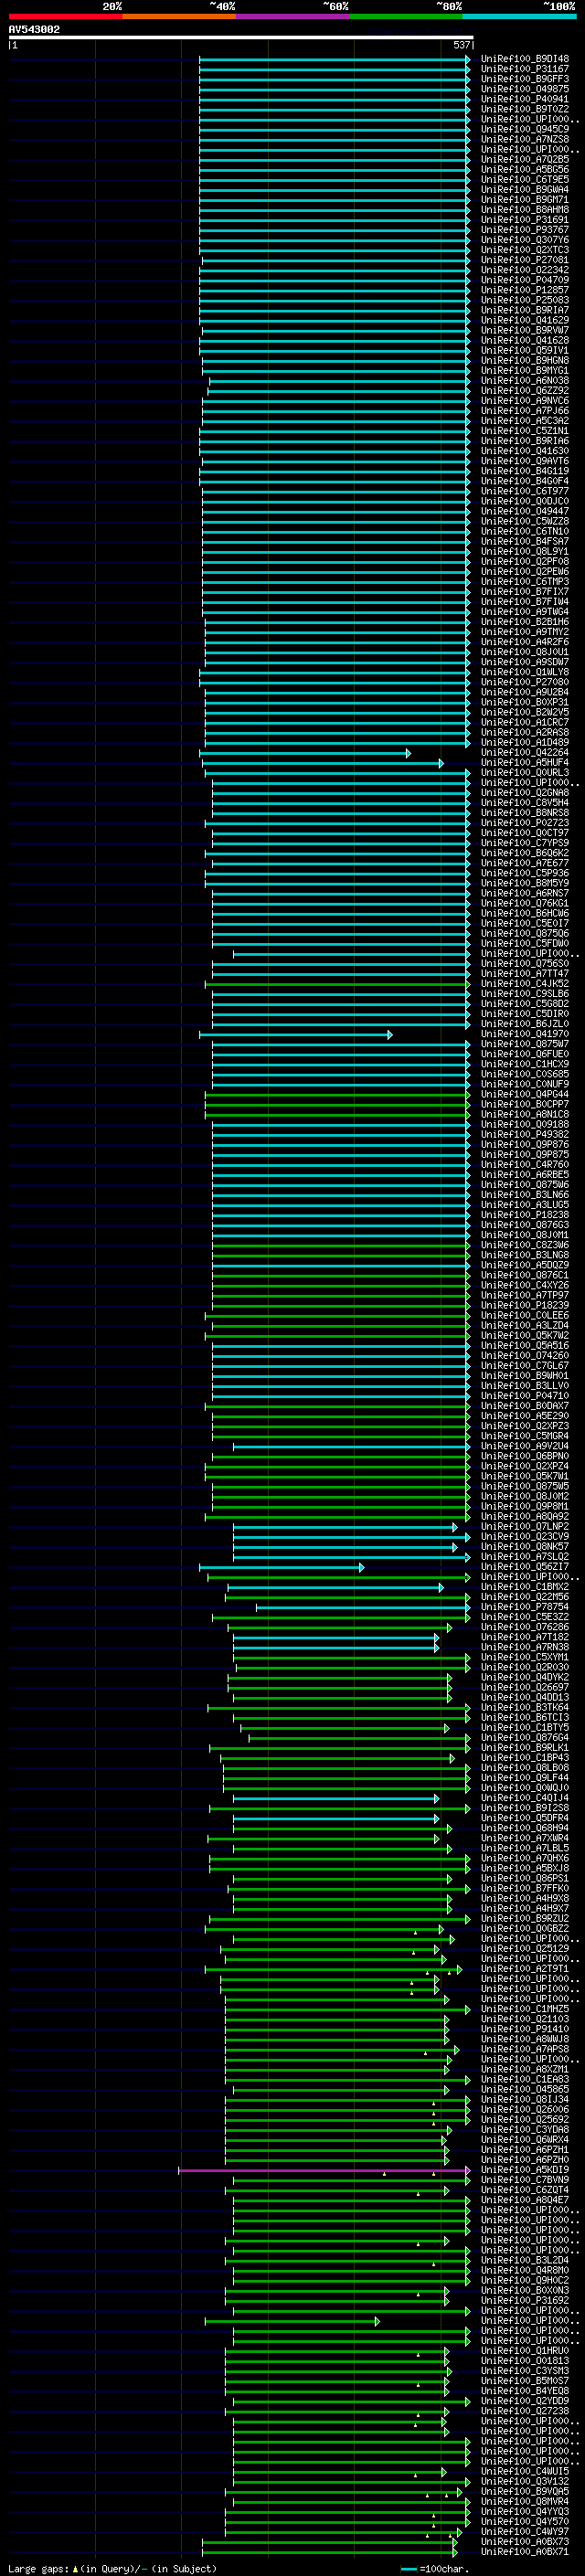Screen dimensions: 585x2576
Task: Click hit label UniRef100_Q41970
Action: [x=524, y=1033]
